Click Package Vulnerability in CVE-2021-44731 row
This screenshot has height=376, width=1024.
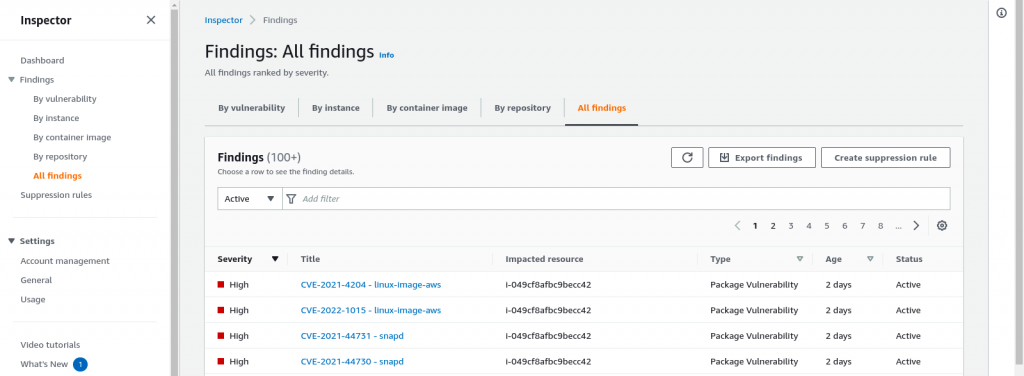tap(754, 336)
